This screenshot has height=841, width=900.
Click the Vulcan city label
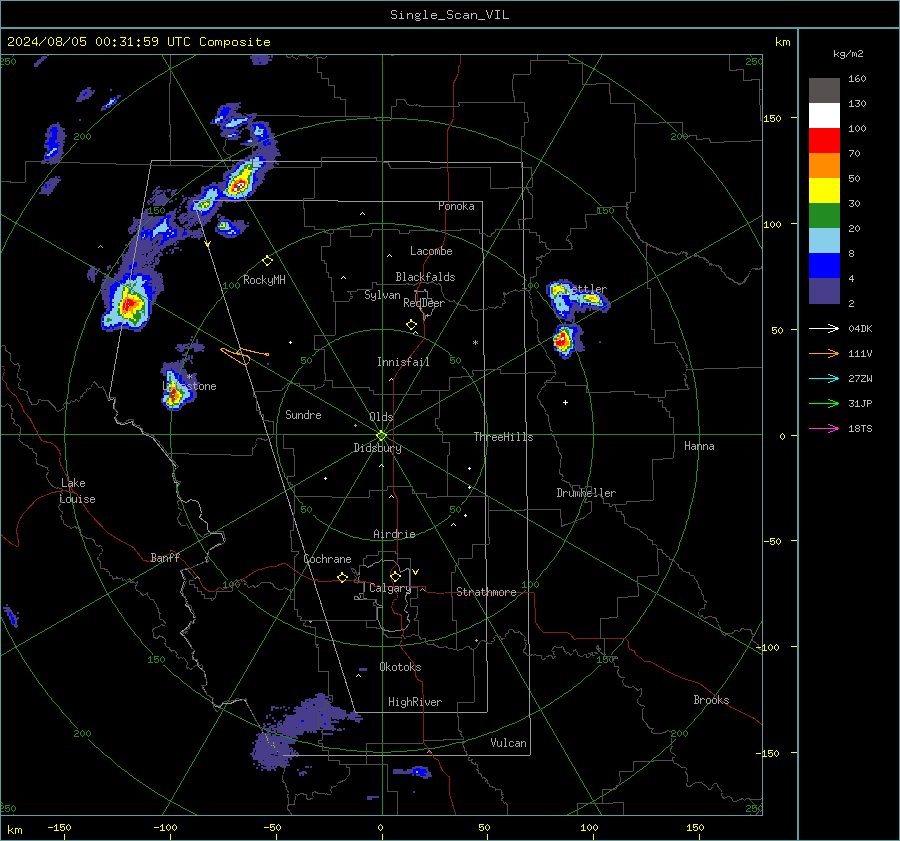point(508,743)
